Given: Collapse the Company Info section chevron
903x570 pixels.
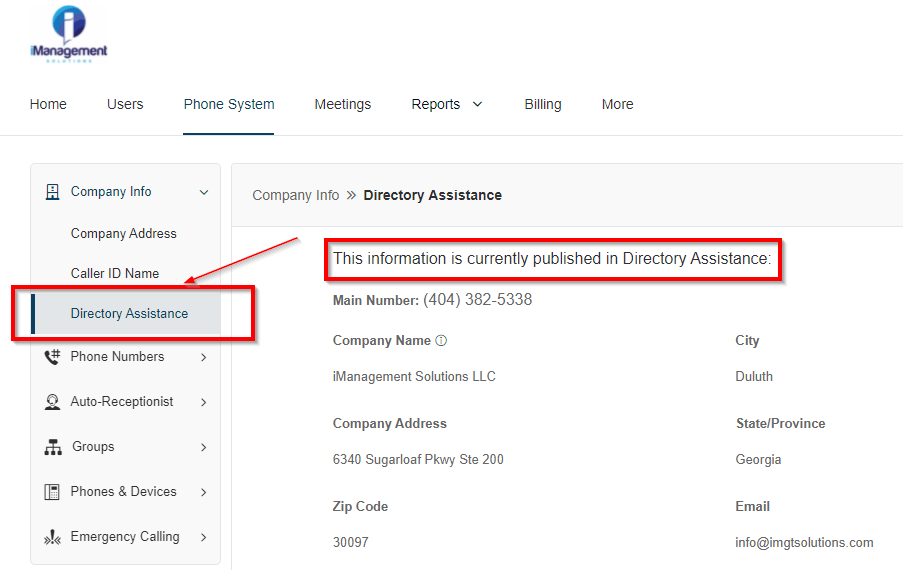Looking at the screenshot, I should pos(204,192).
